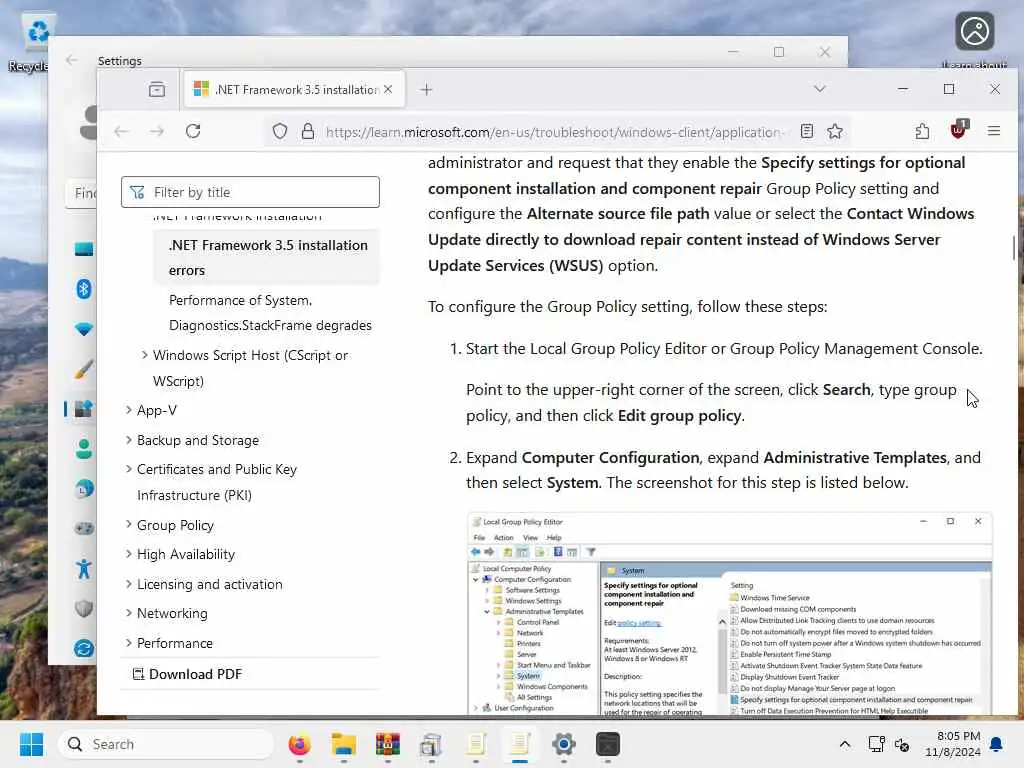
Task: Go forward in Firefox browser
Action: coord(157,131)
